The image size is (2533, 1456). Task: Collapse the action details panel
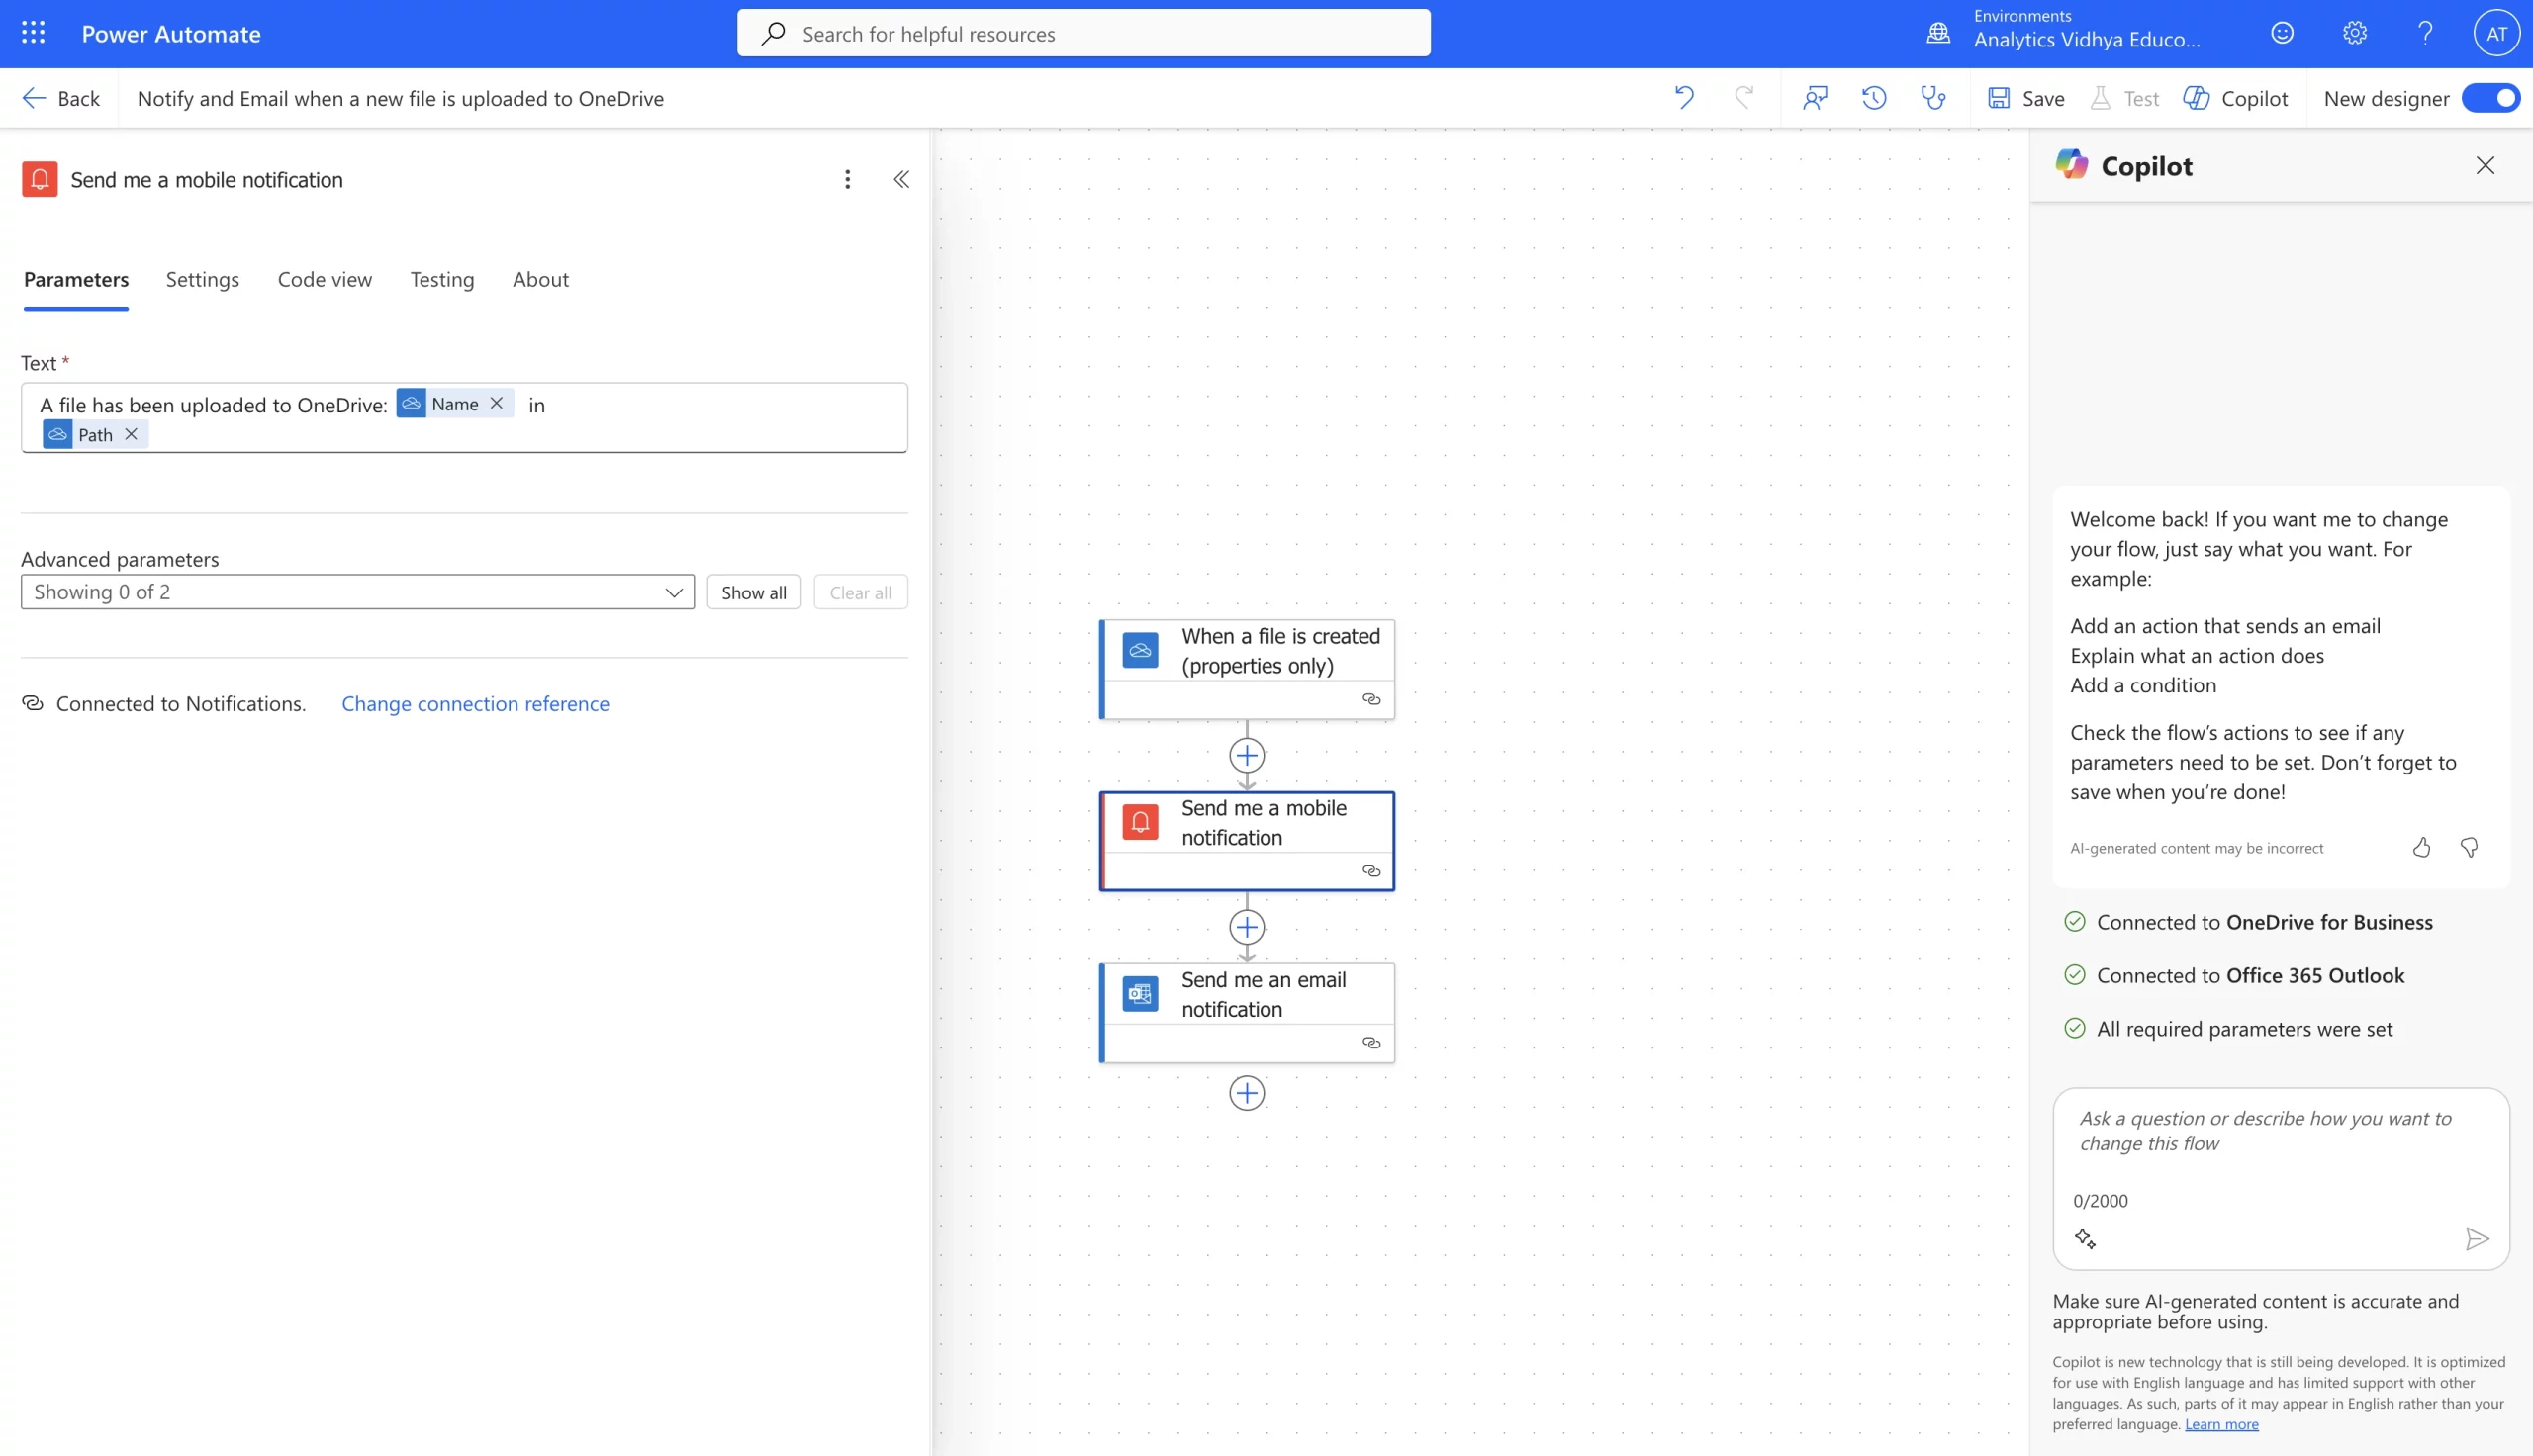(901, 179)
